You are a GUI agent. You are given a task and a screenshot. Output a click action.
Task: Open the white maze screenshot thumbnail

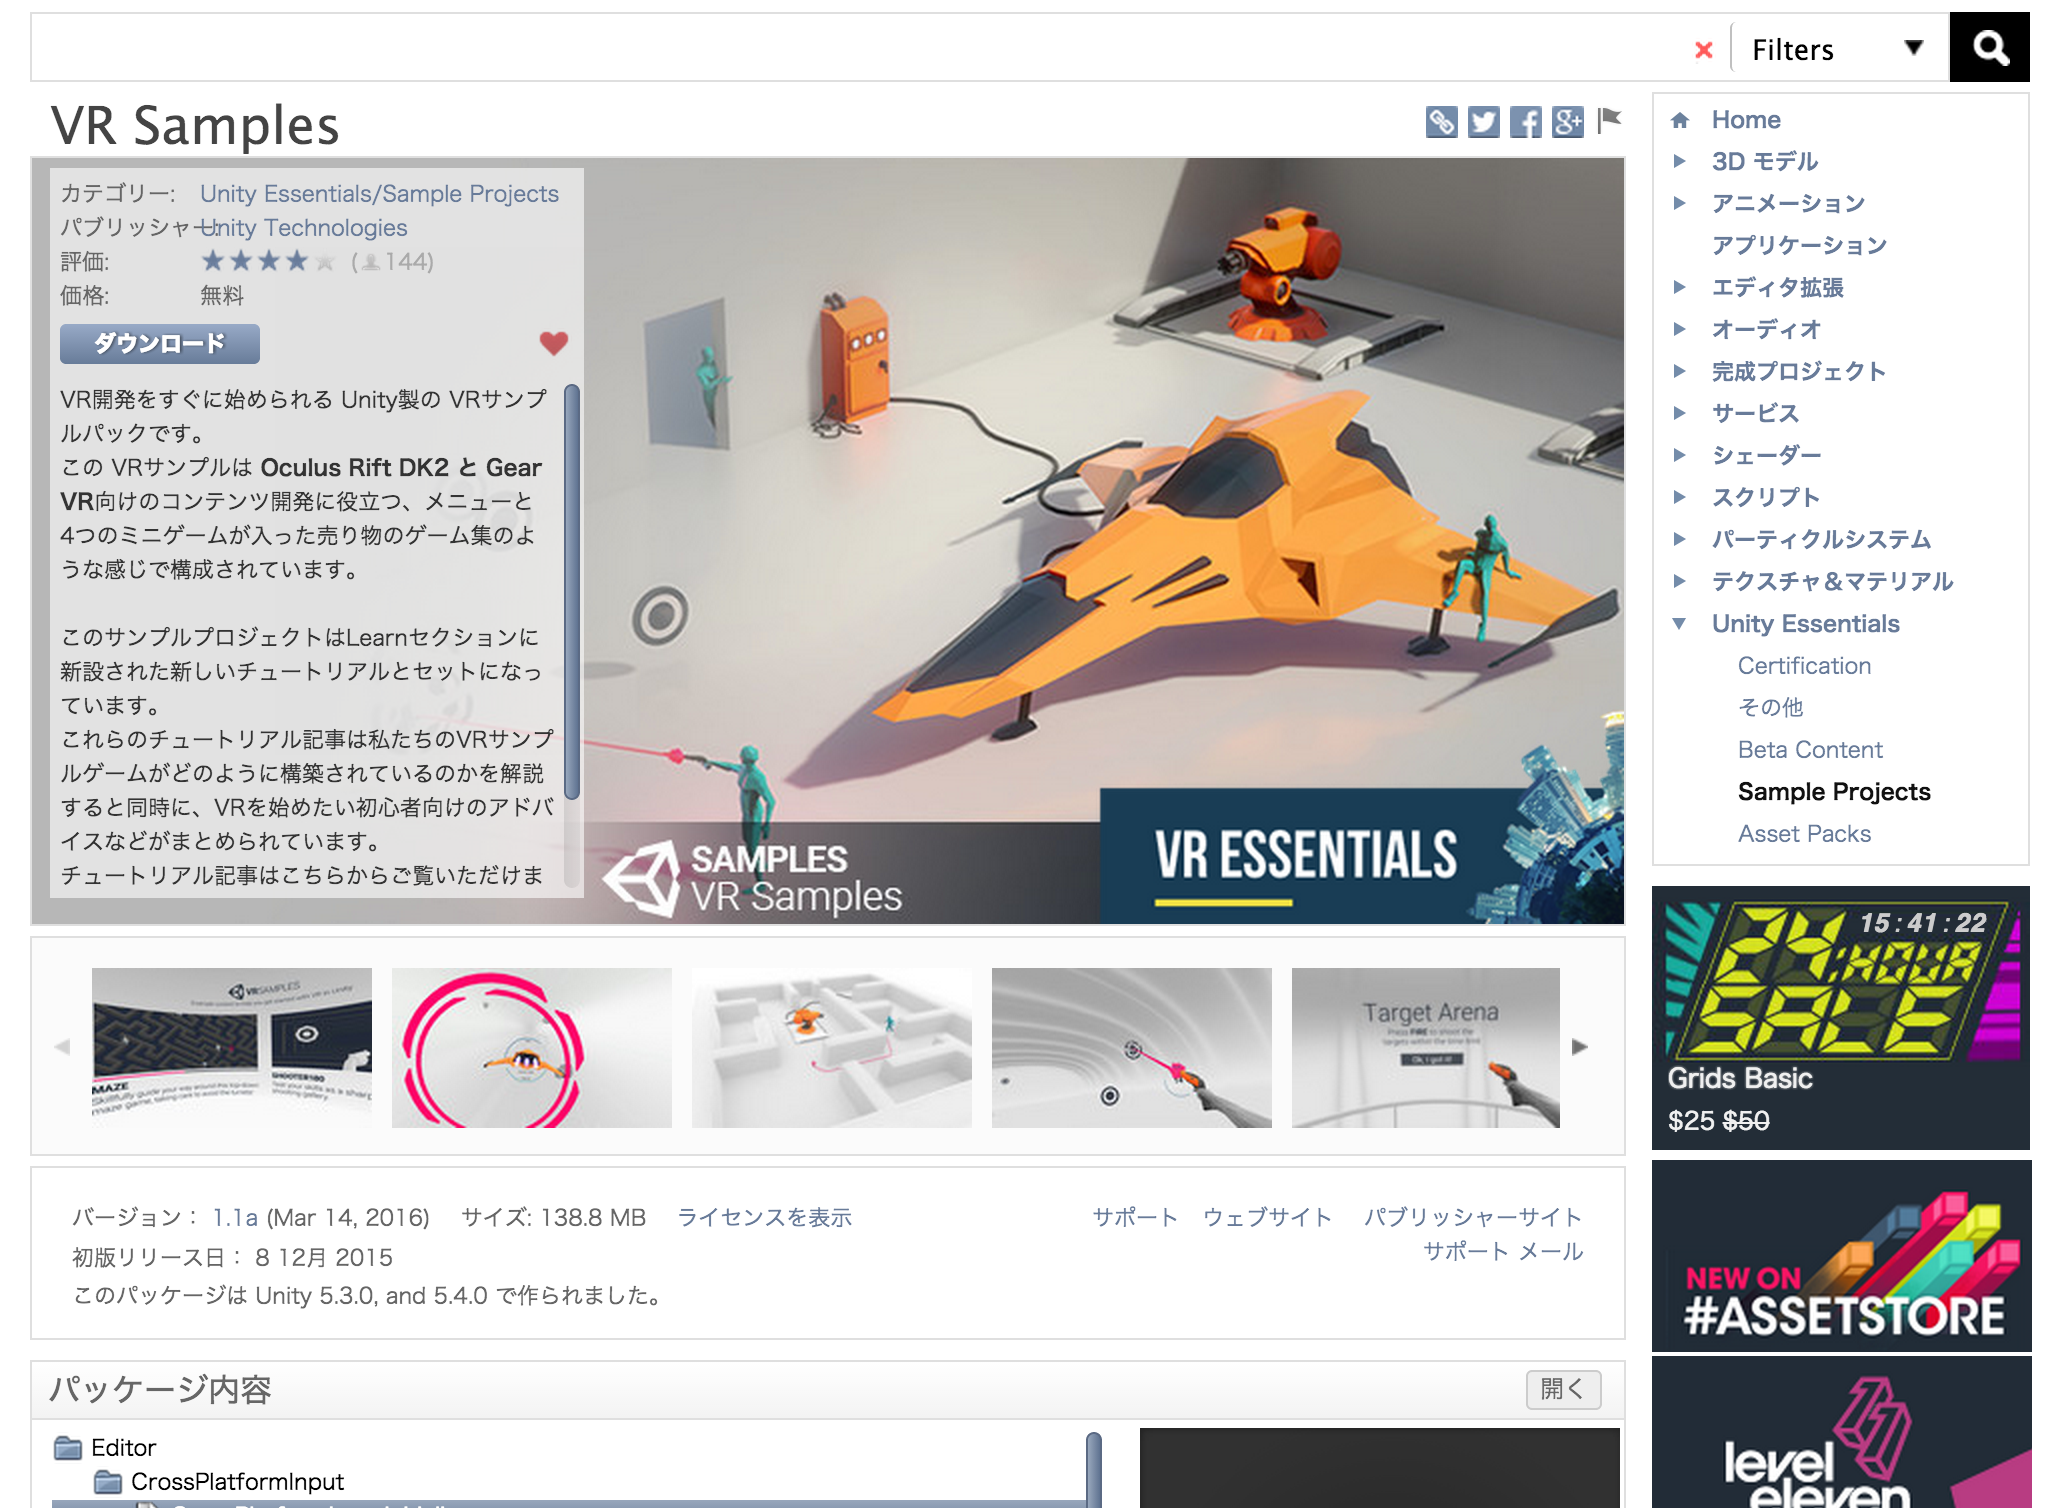coord(832,1047)
